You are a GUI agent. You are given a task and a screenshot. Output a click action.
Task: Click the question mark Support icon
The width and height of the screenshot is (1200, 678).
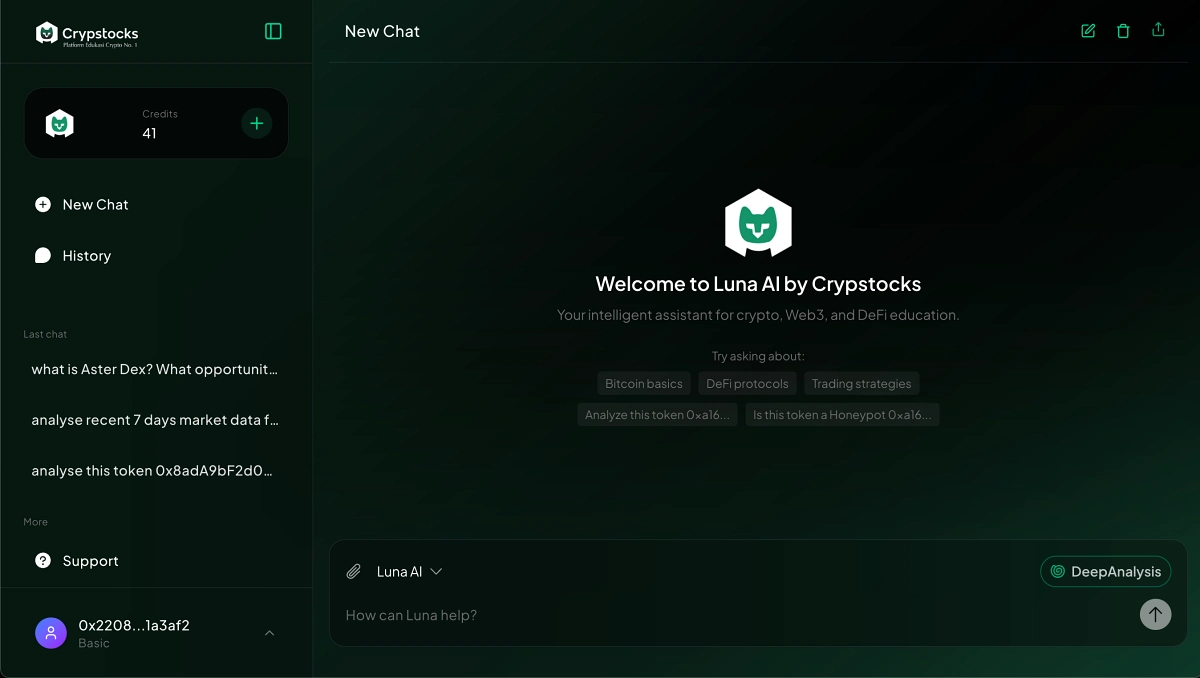(43, 560)
